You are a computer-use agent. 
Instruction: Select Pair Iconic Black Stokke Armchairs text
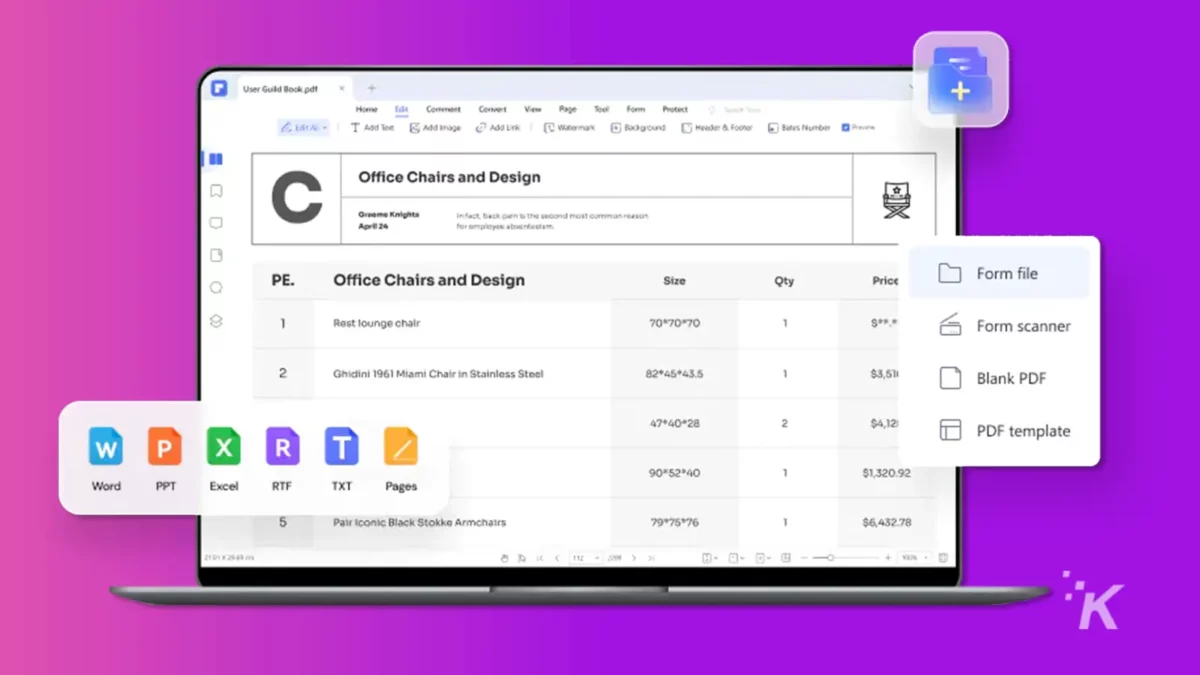coord(420,522)
